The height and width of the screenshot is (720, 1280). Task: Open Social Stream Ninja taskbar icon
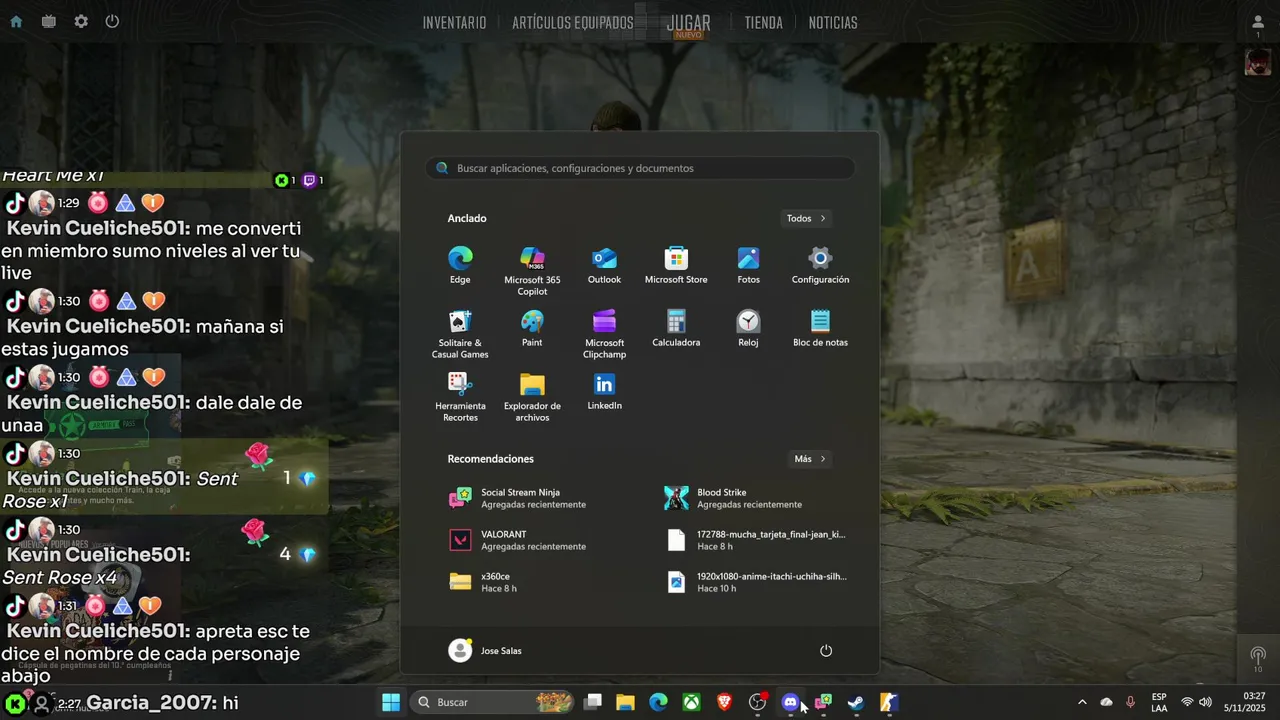(x=823, y=702)
